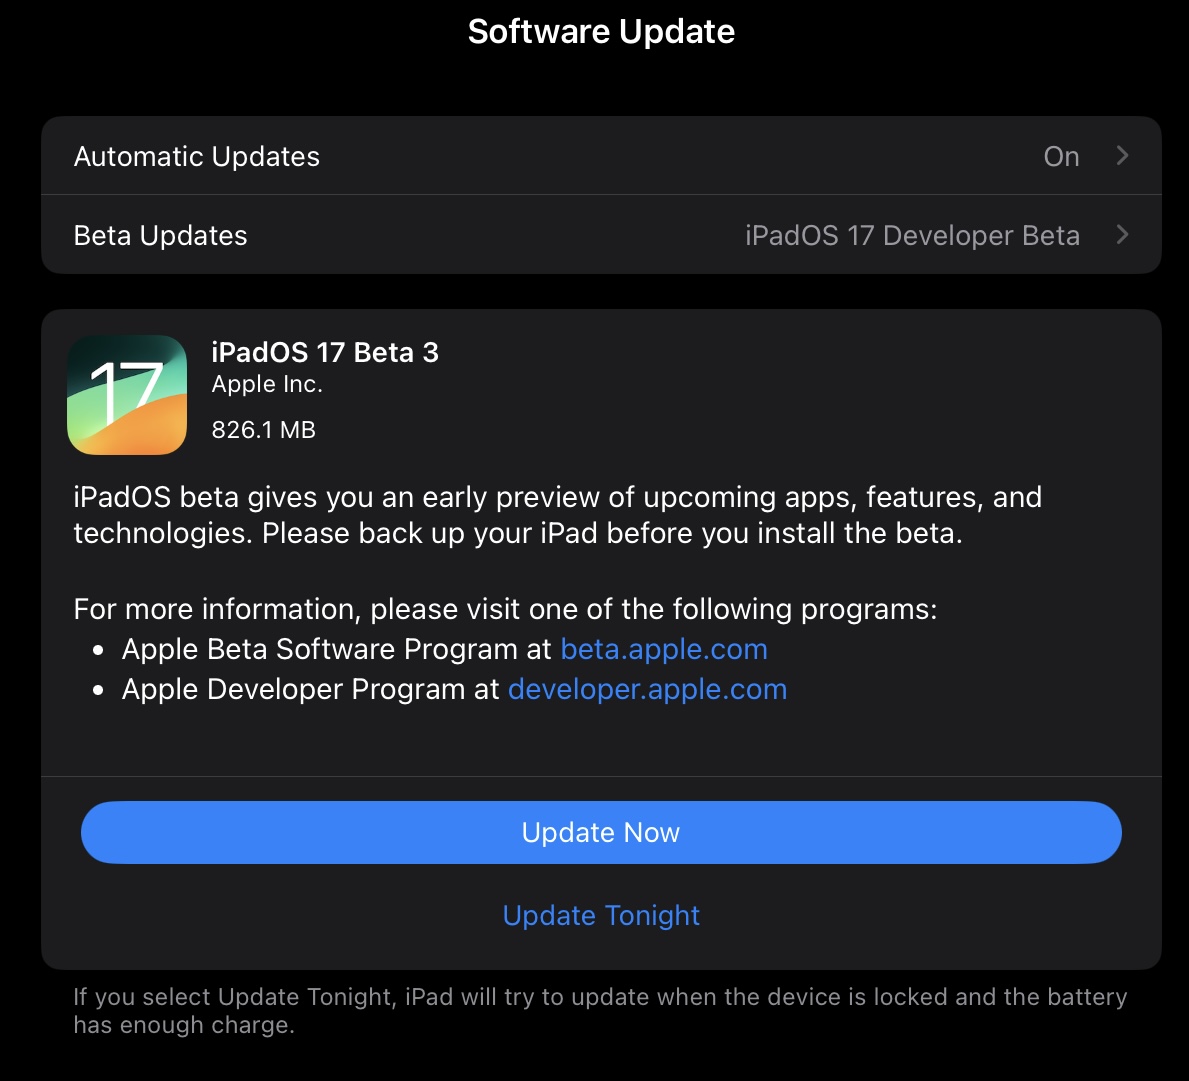Tap the "For more information" line
1189x1081 pixels.
click(505, 609)
